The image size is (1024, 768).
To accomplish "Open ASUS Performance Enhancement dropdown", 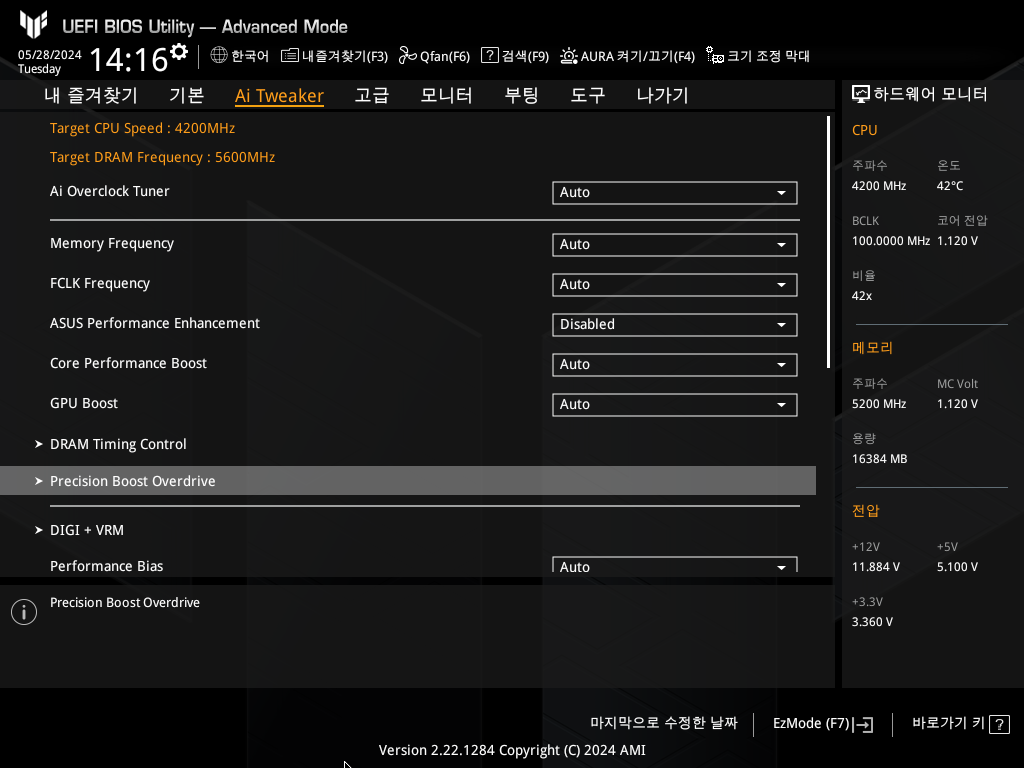I will [x=675, y=325].
